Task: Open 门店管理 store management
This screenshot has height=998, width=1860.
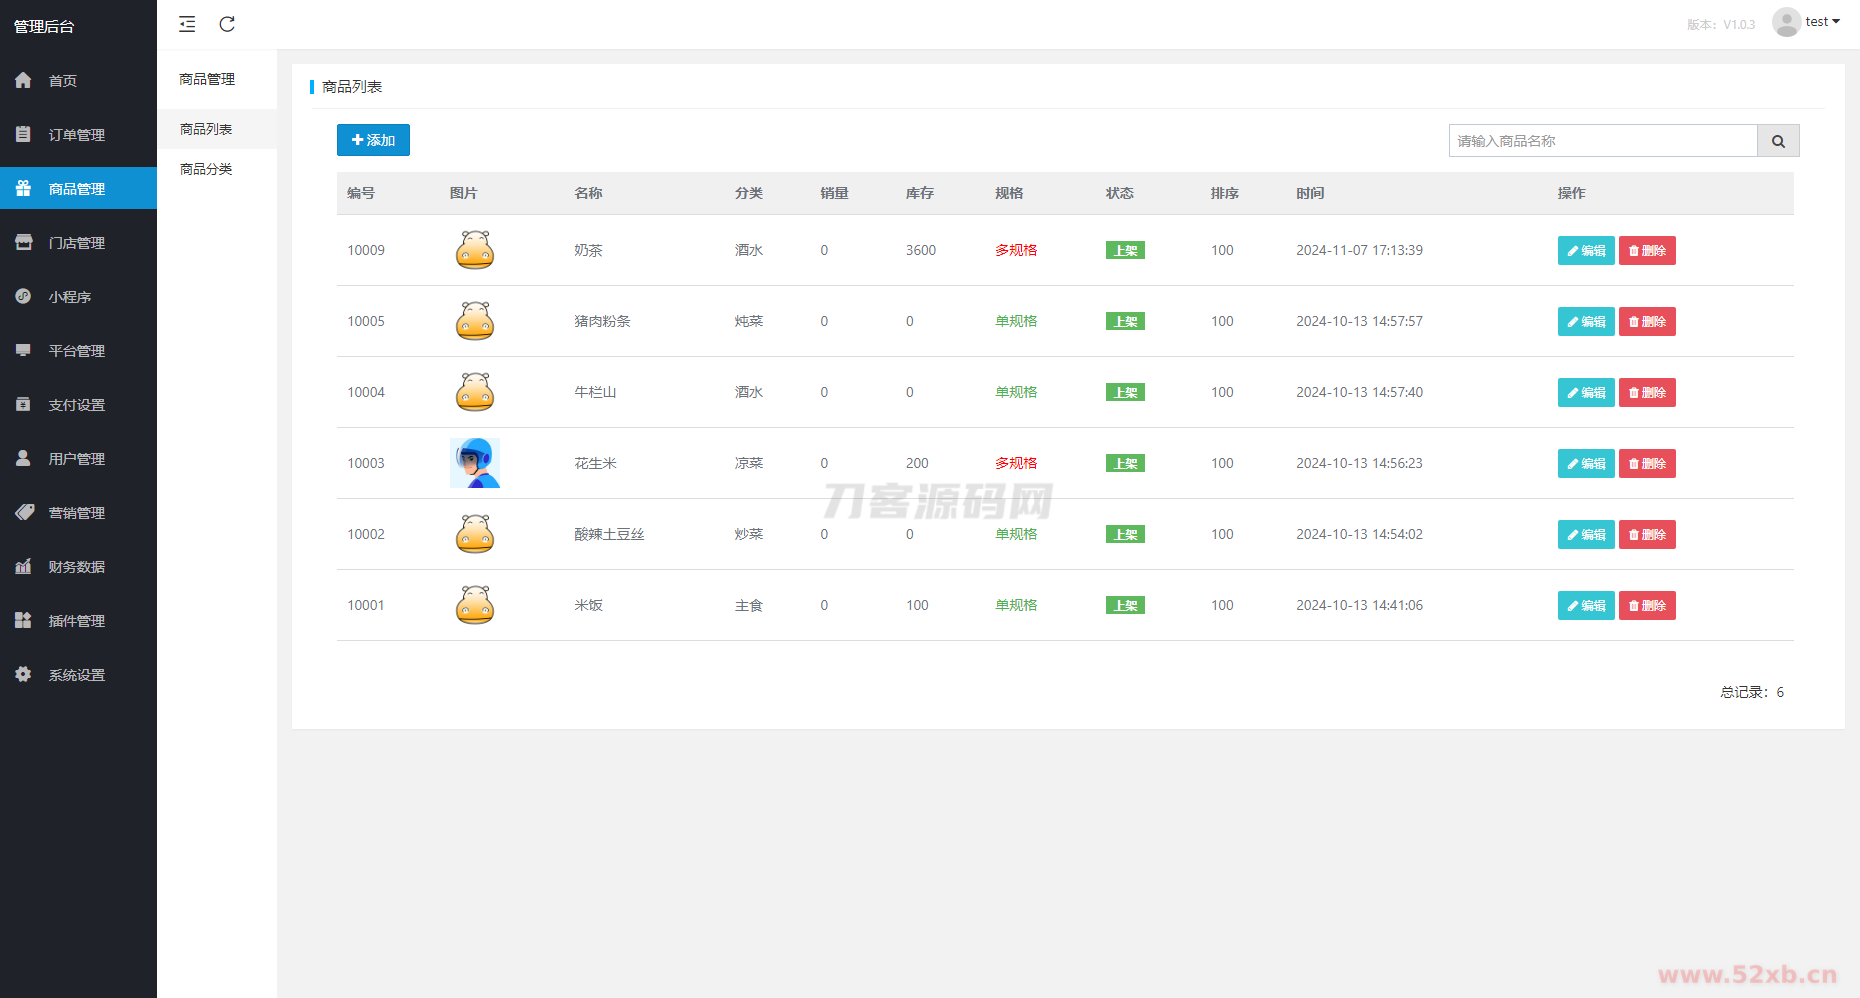Action: tap(76, 243)
